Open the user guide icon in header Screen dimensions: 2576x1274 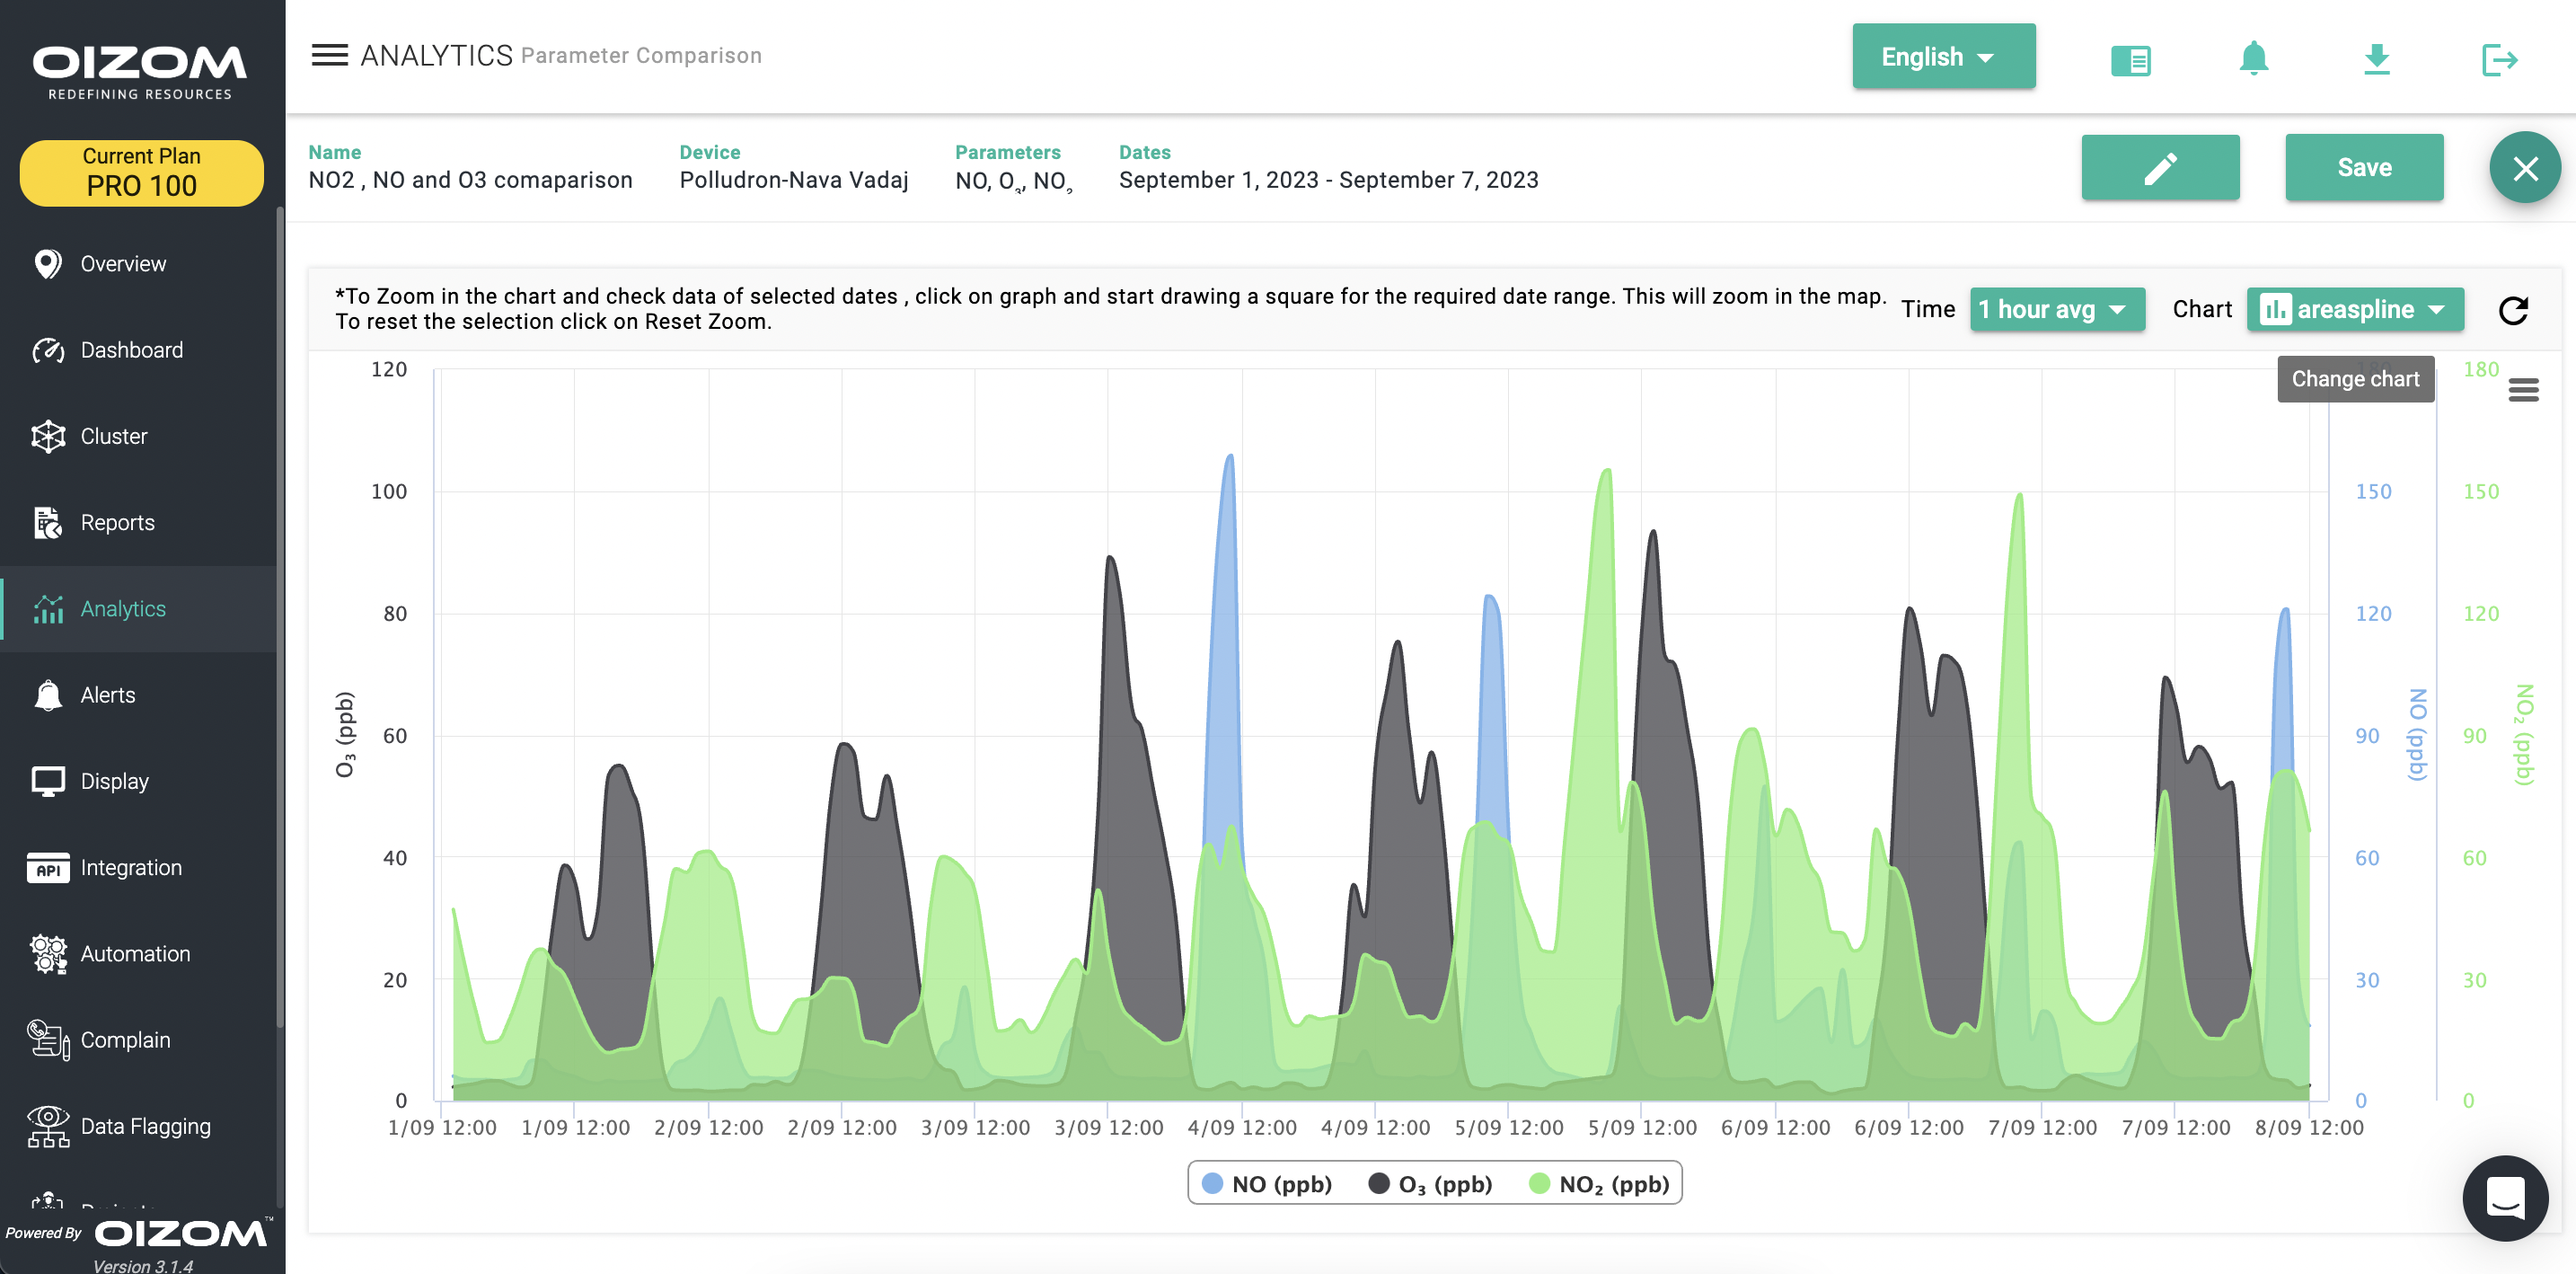point(2130,60)
